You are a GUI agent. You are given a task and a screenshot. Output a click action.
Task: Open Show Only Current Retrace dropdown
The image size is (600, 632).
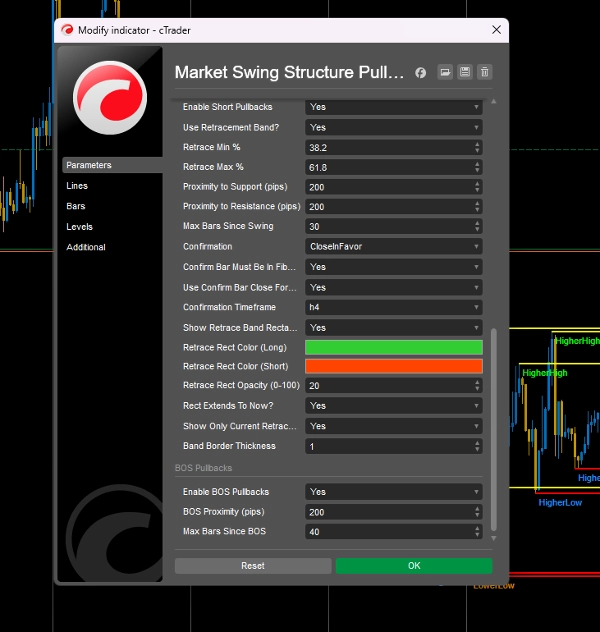pyautogui.click(x=394, y=426)
